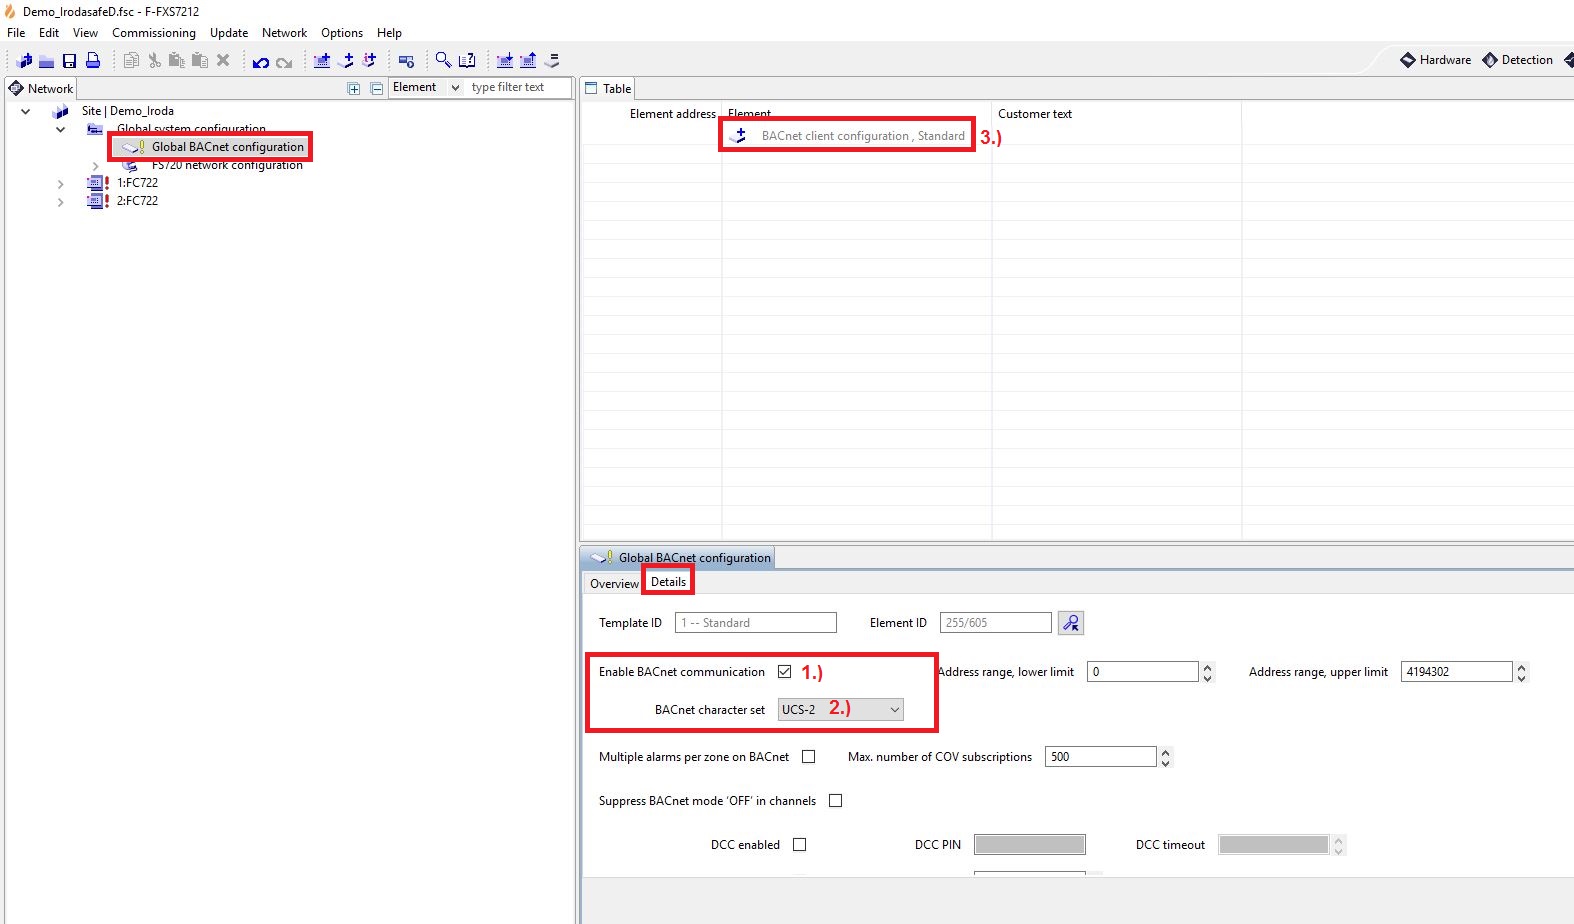Tick the DCC enabled checkbox

[799, 845]
